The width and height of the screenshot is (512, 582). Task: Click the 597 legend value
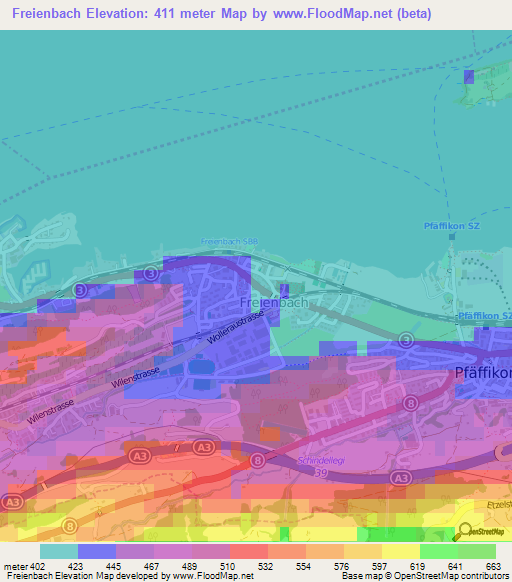(379, 567)
